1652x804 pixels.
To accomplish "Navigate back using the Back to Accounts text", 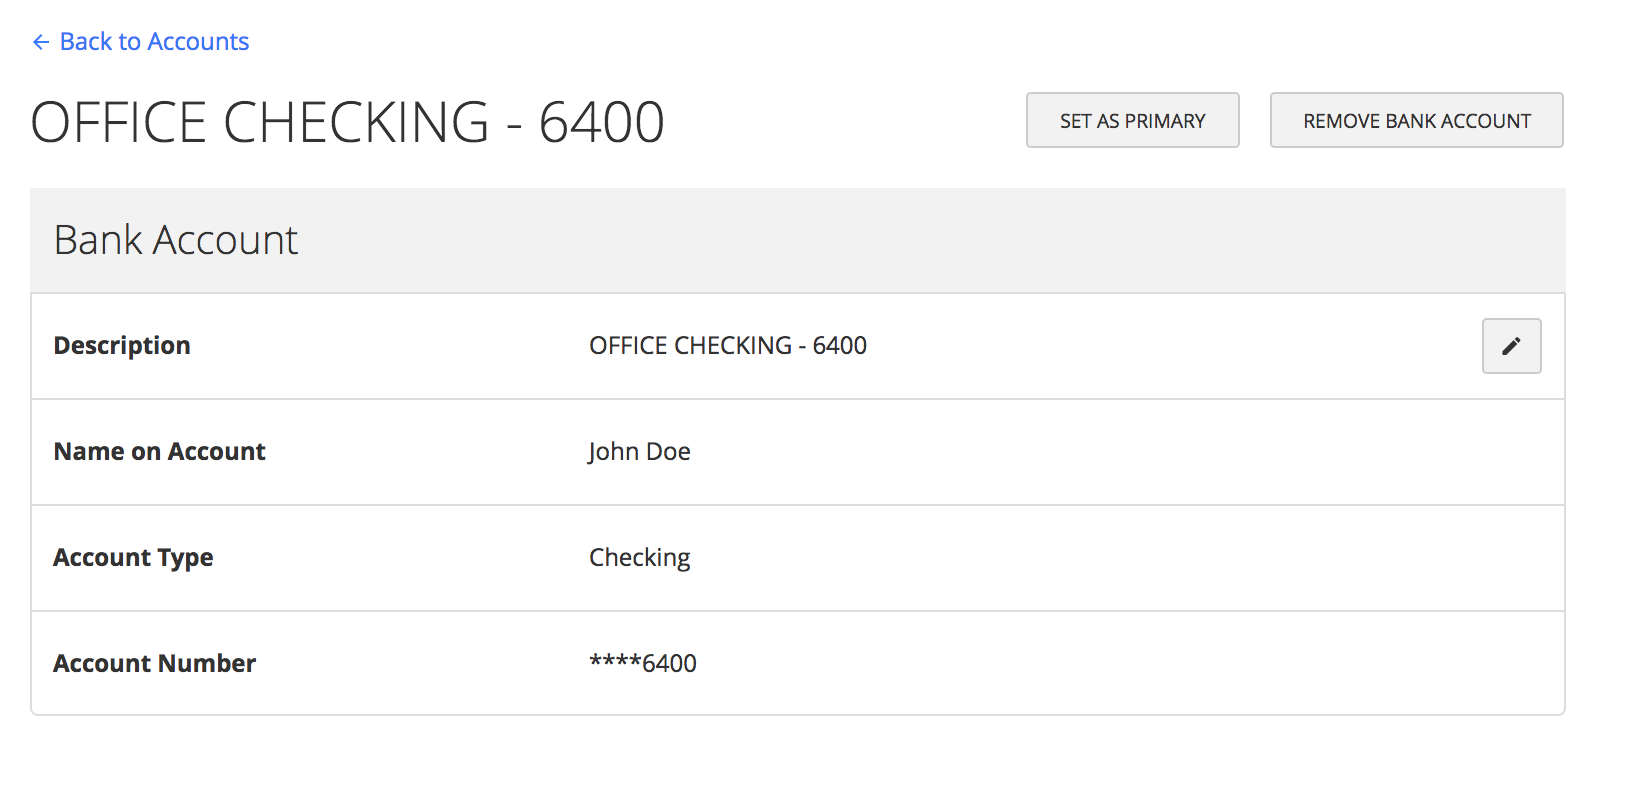I will coord(154,42).
